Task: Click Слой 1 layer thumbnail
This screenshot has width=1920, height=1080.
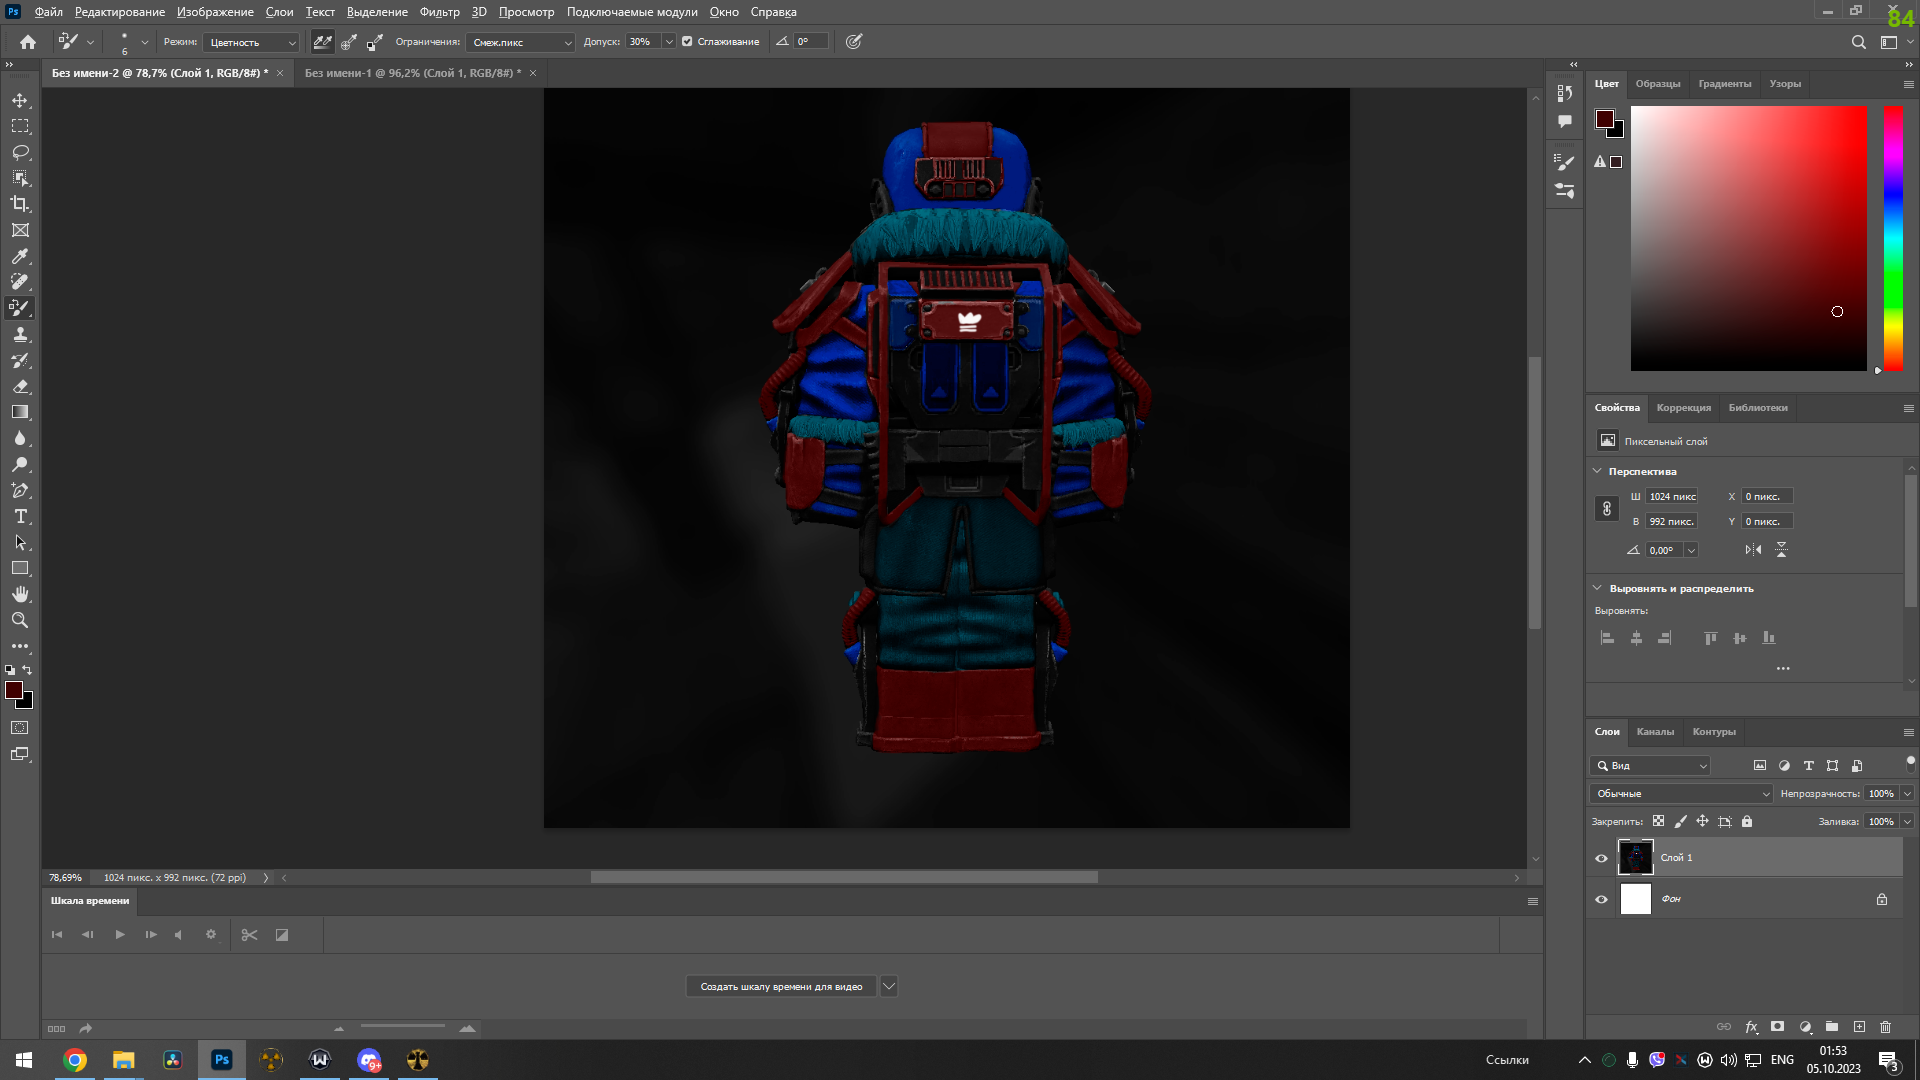Action: tap(1635, 858)
